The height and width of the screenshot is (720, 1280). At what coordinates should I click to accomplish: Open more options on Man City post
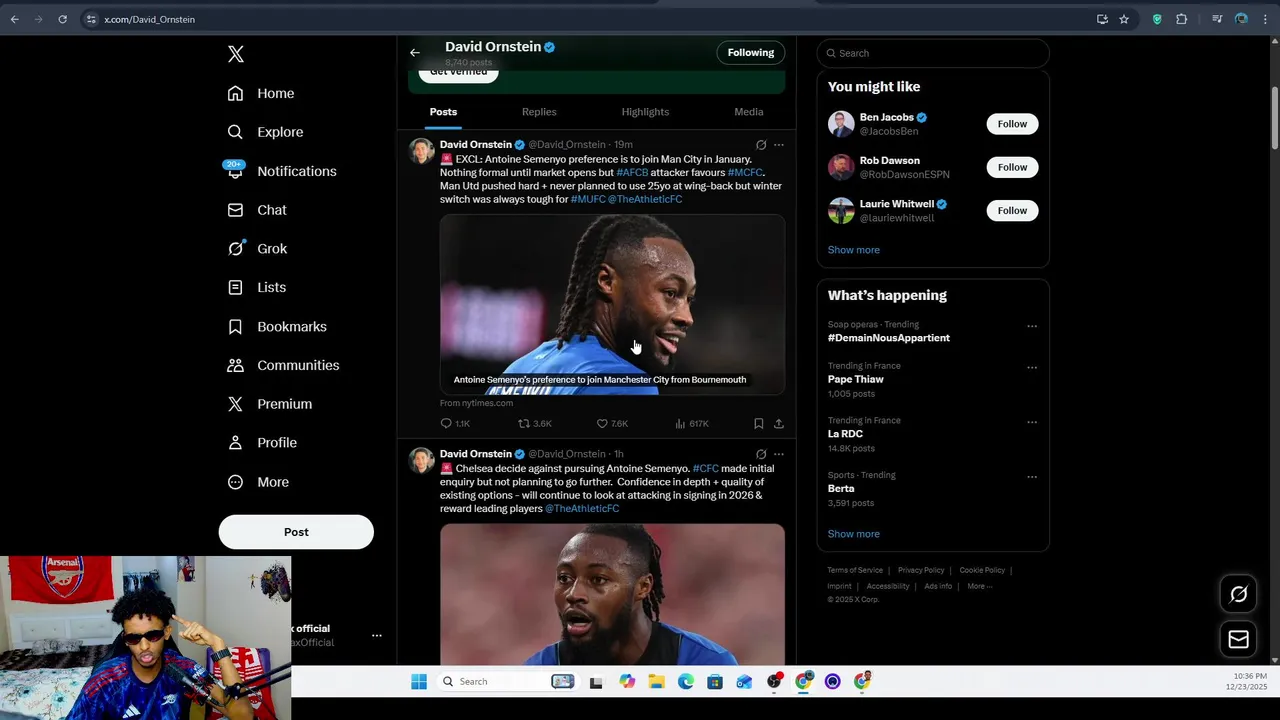(x=779, y=145)
